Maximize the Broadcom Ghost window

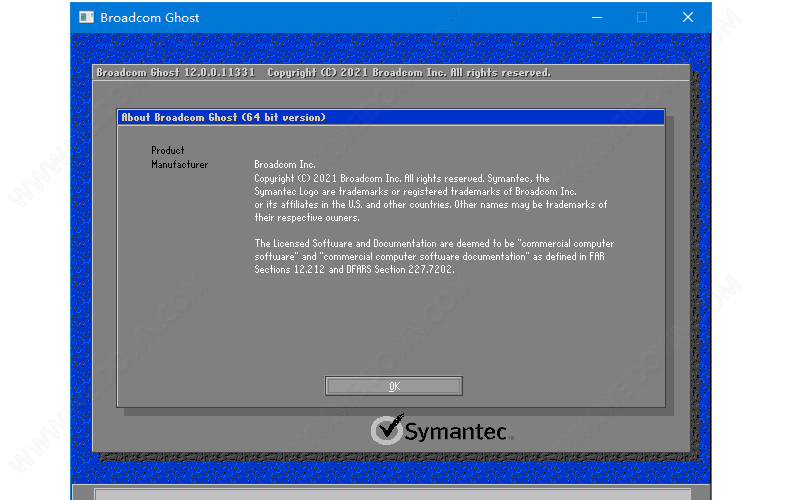pos(642,17)
